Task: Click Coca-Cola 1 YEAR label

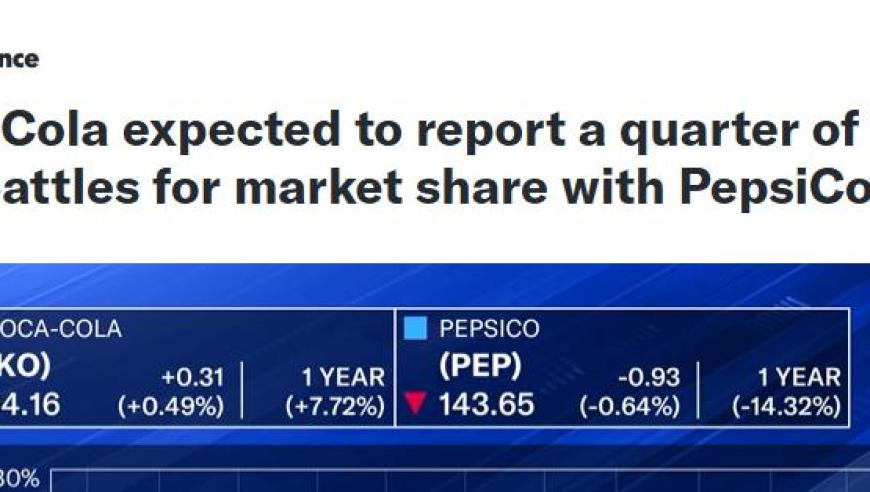Action: (343, 377)
